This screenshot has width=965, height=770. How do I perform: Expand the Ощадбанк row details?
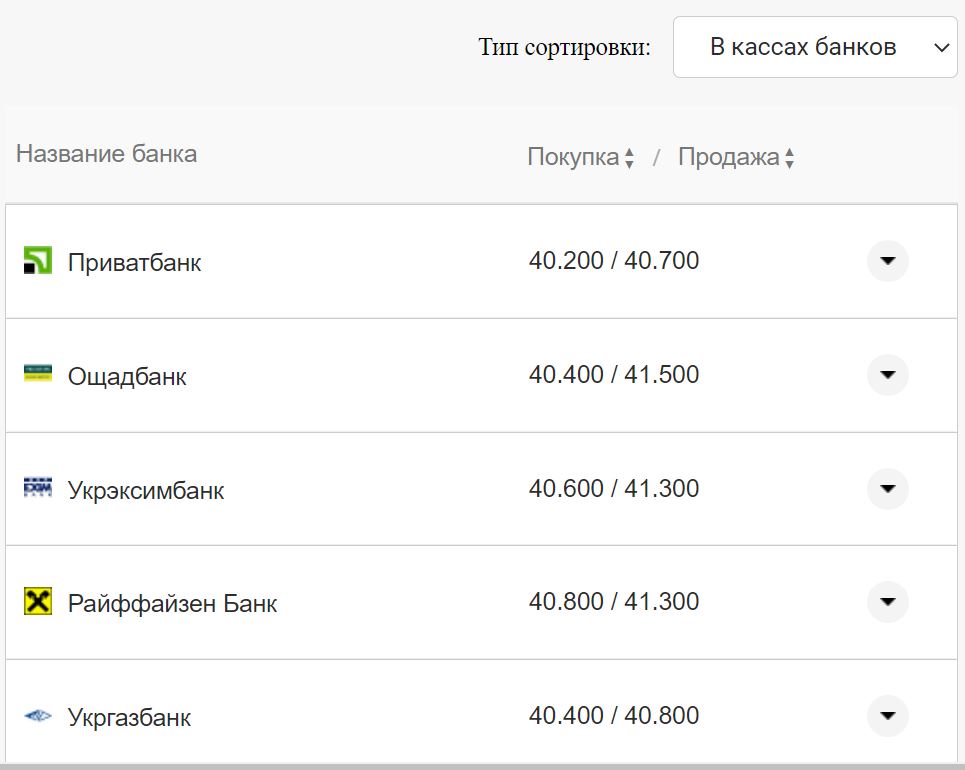[x=887, y=375]
